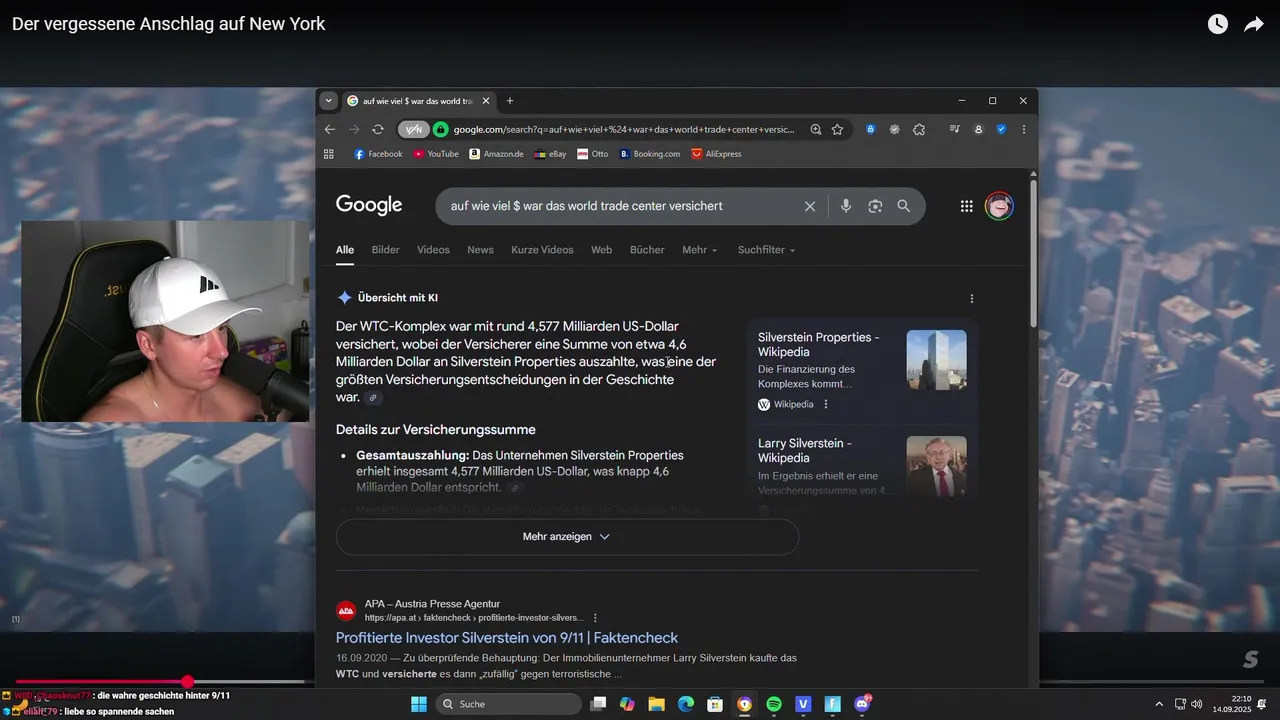Screen dimensions: 1280x720
Task: Click the taskbar Suche search box
Action: 508,704
